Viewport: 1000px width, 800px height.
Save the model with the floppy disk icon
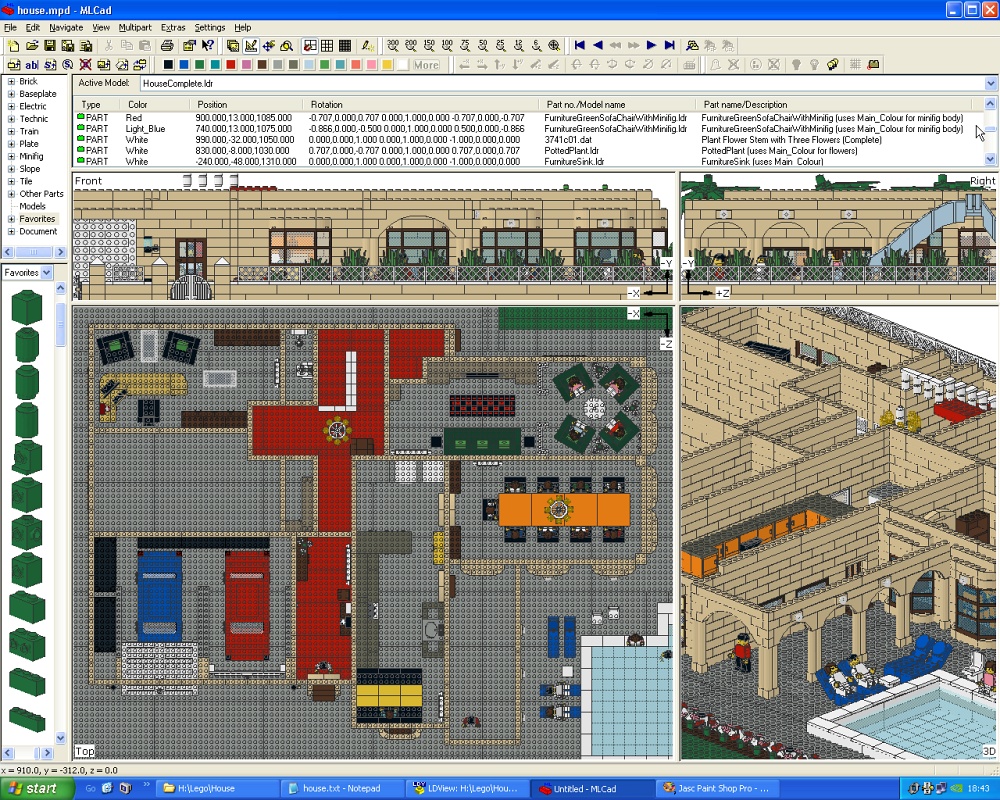(49, 46)
